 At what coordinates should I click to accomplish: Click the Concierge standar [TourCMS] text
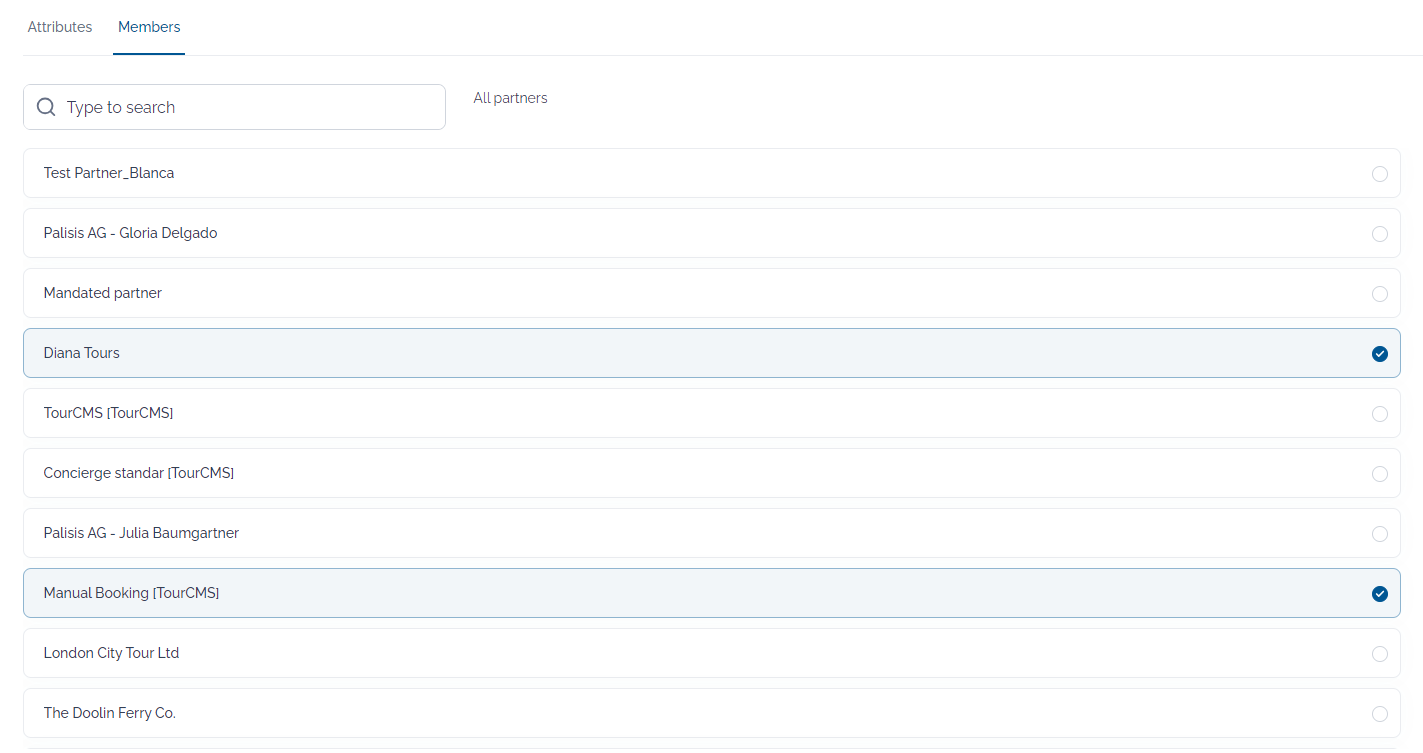139,473
